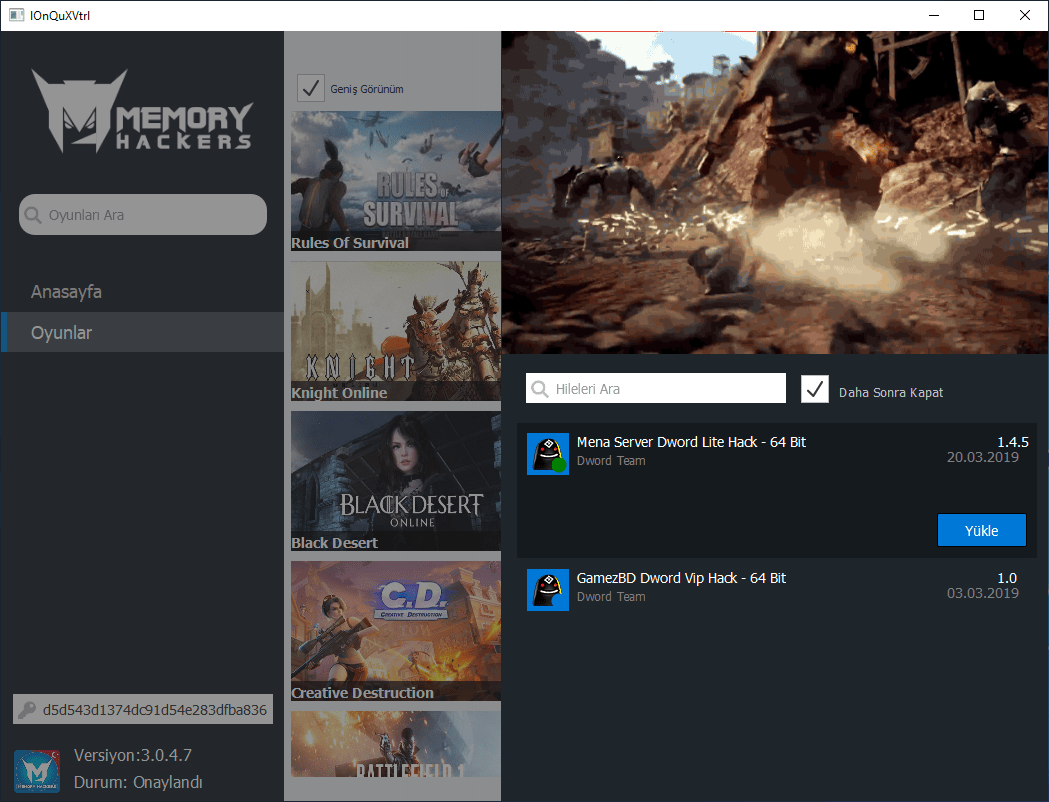
Task: Click Dword Team under GamezBD hack
Action: click(x=611, y=597)
